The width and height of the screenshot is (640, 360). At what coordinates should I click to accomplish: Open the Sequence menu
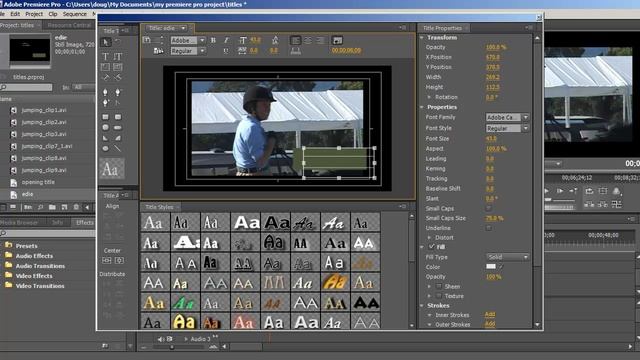tap(75, 14)
